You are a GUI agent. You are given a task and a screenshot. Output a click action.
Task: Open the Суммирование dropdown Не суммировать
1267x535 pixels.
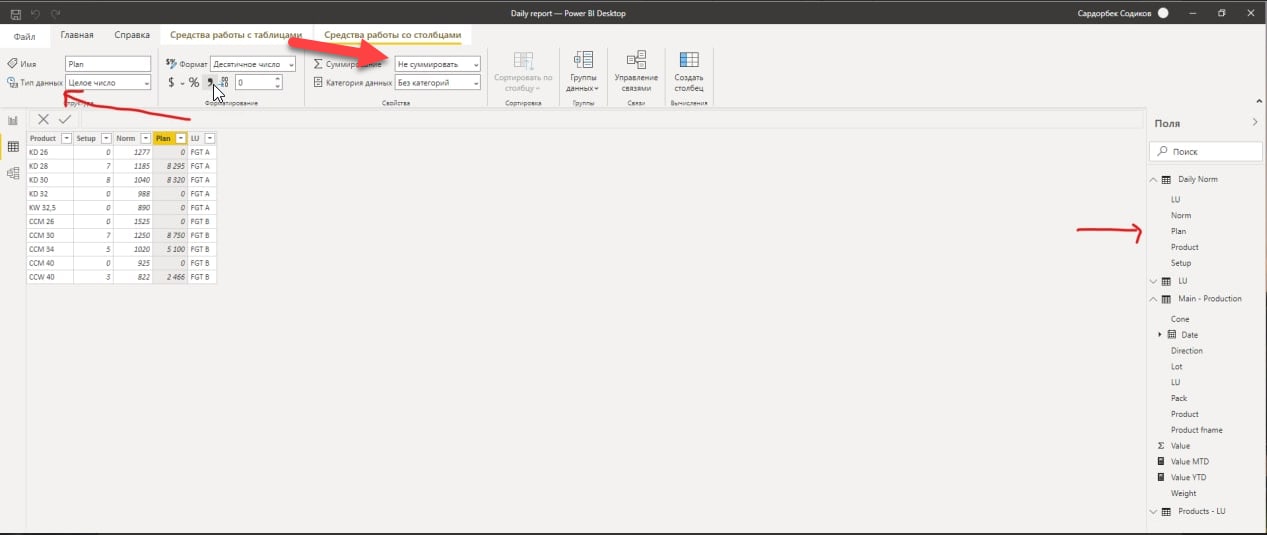(x=438, y=64)
